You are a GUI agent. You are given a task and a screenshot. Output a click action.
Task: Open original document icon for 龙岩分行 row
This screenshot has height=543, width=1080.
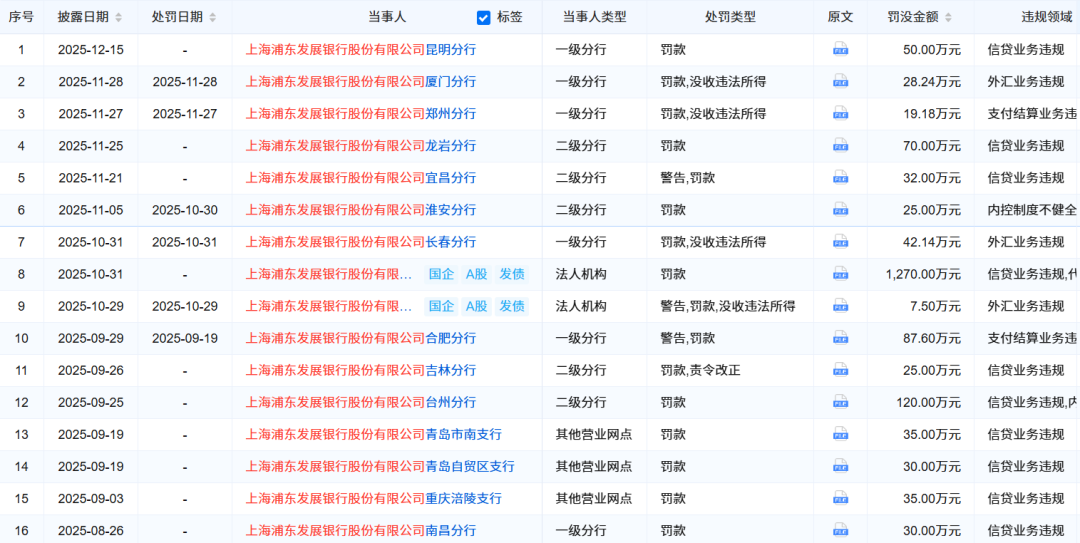coord(840,145)
